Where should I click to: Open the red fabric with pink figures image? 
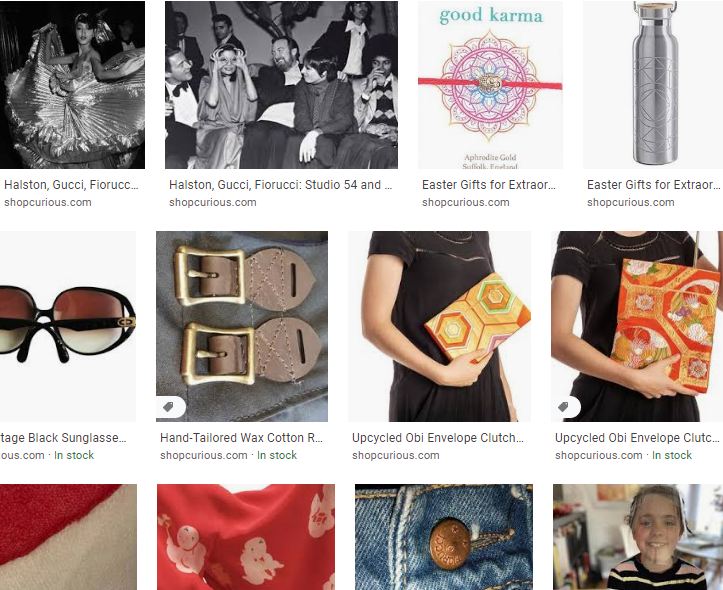246,537
